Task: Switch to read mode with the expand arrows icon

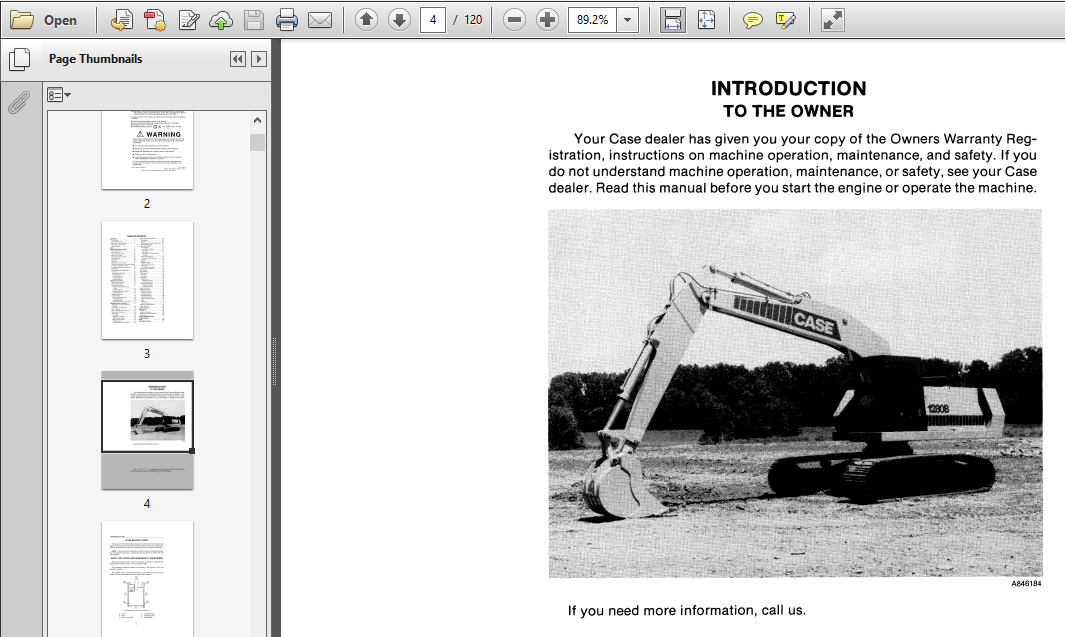Action: click(832, 20)
